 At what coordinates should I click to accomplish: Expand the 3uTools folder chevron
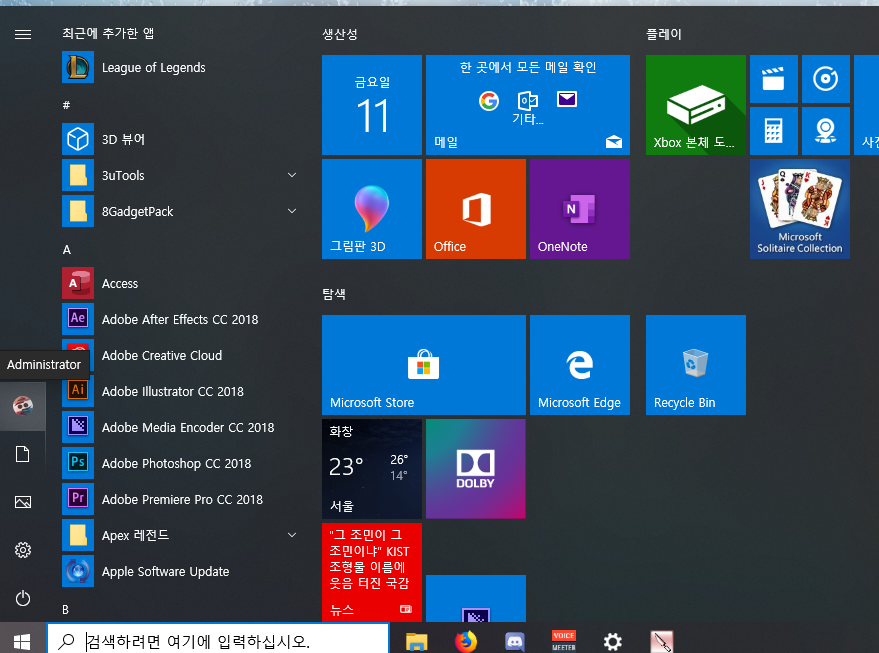click(x=292, y=175)
